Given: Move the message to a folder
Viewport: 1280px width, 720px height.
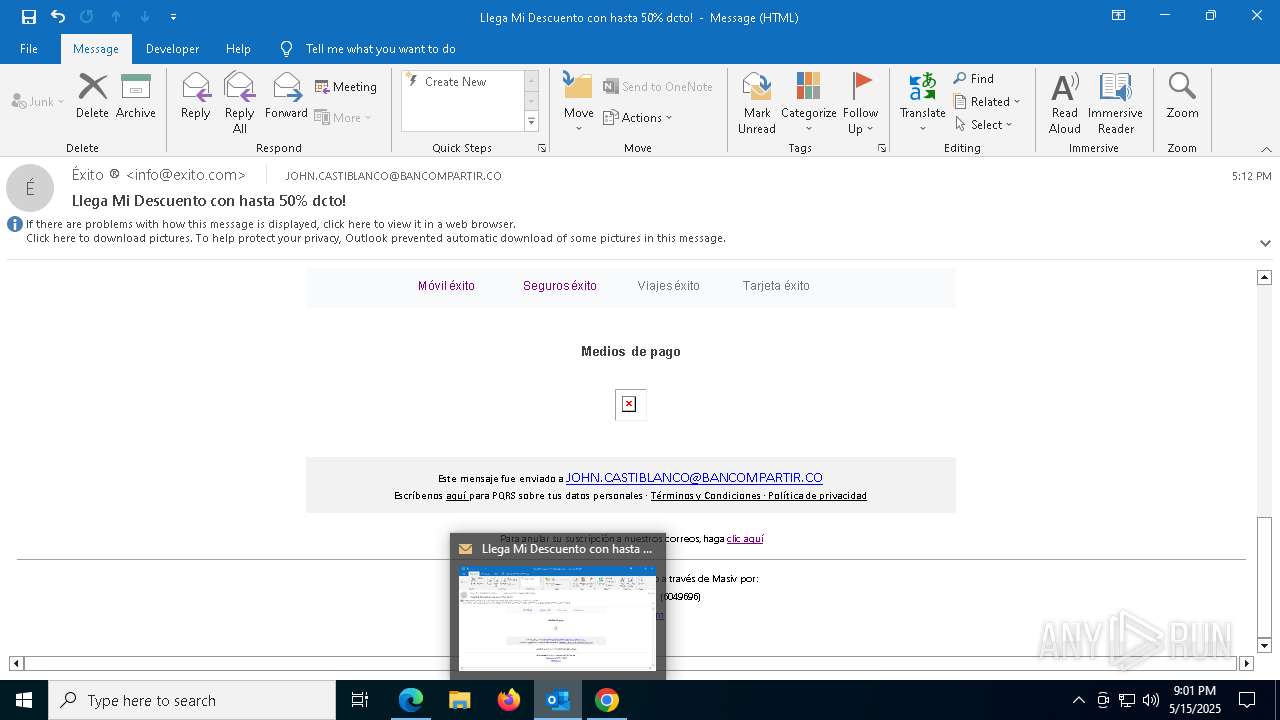Looking at the screenshot, I should [579, 102].
